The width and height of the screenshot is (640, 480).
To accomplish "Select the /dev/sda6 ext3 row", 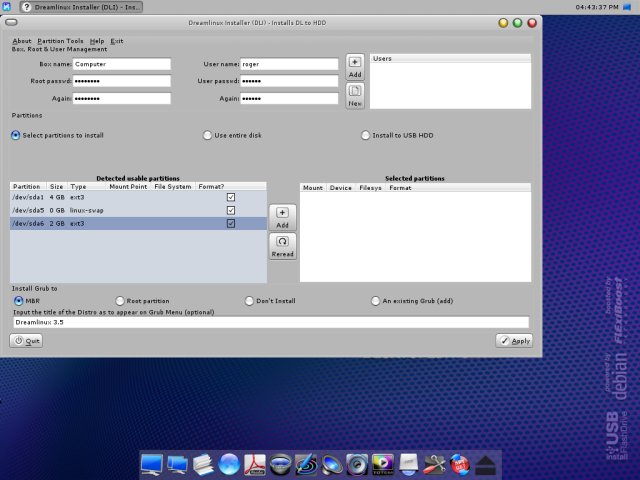I will tap(138, 223).
